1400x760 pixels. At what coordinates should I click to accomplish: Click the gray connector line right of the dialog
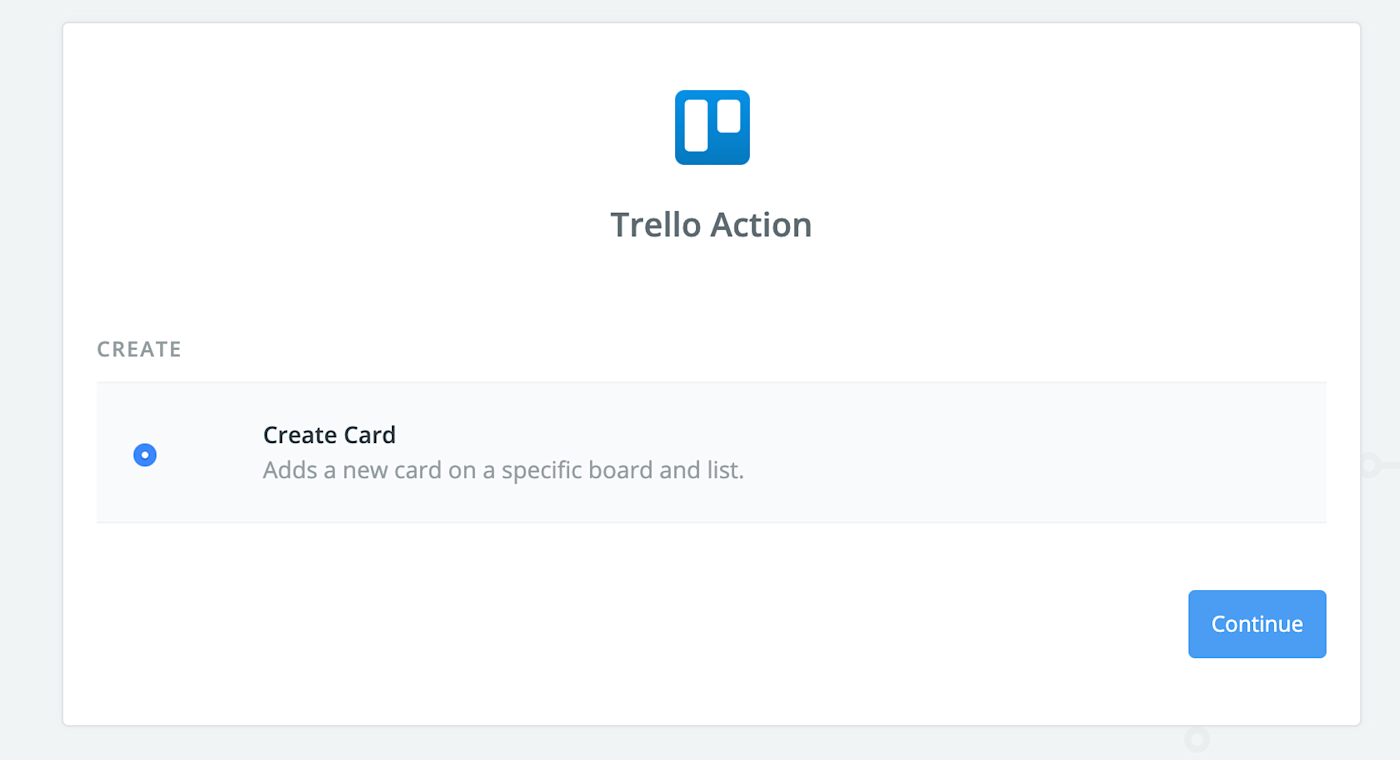coord(1390,465)
